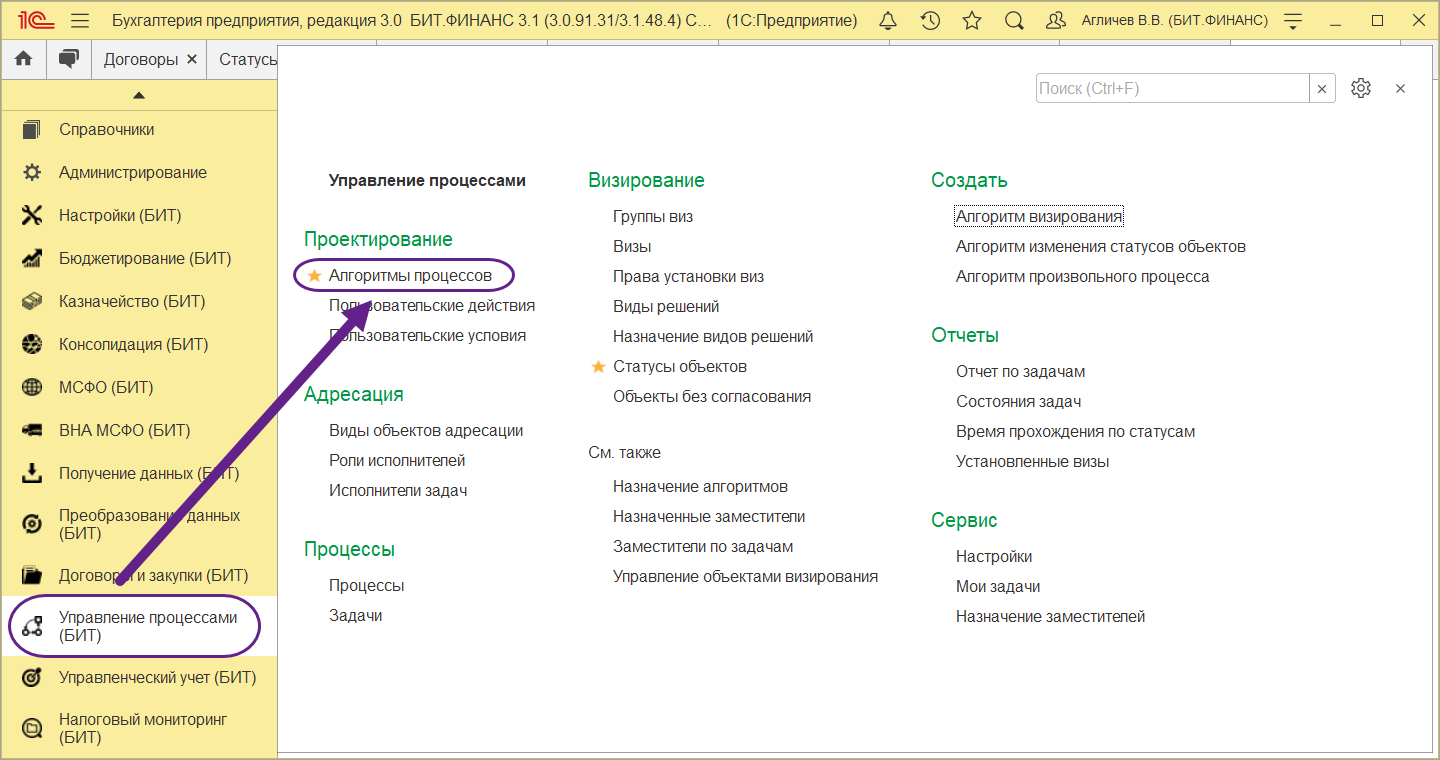
Task: Clear the search field with the x button
Action: [x=1322, y=88]
